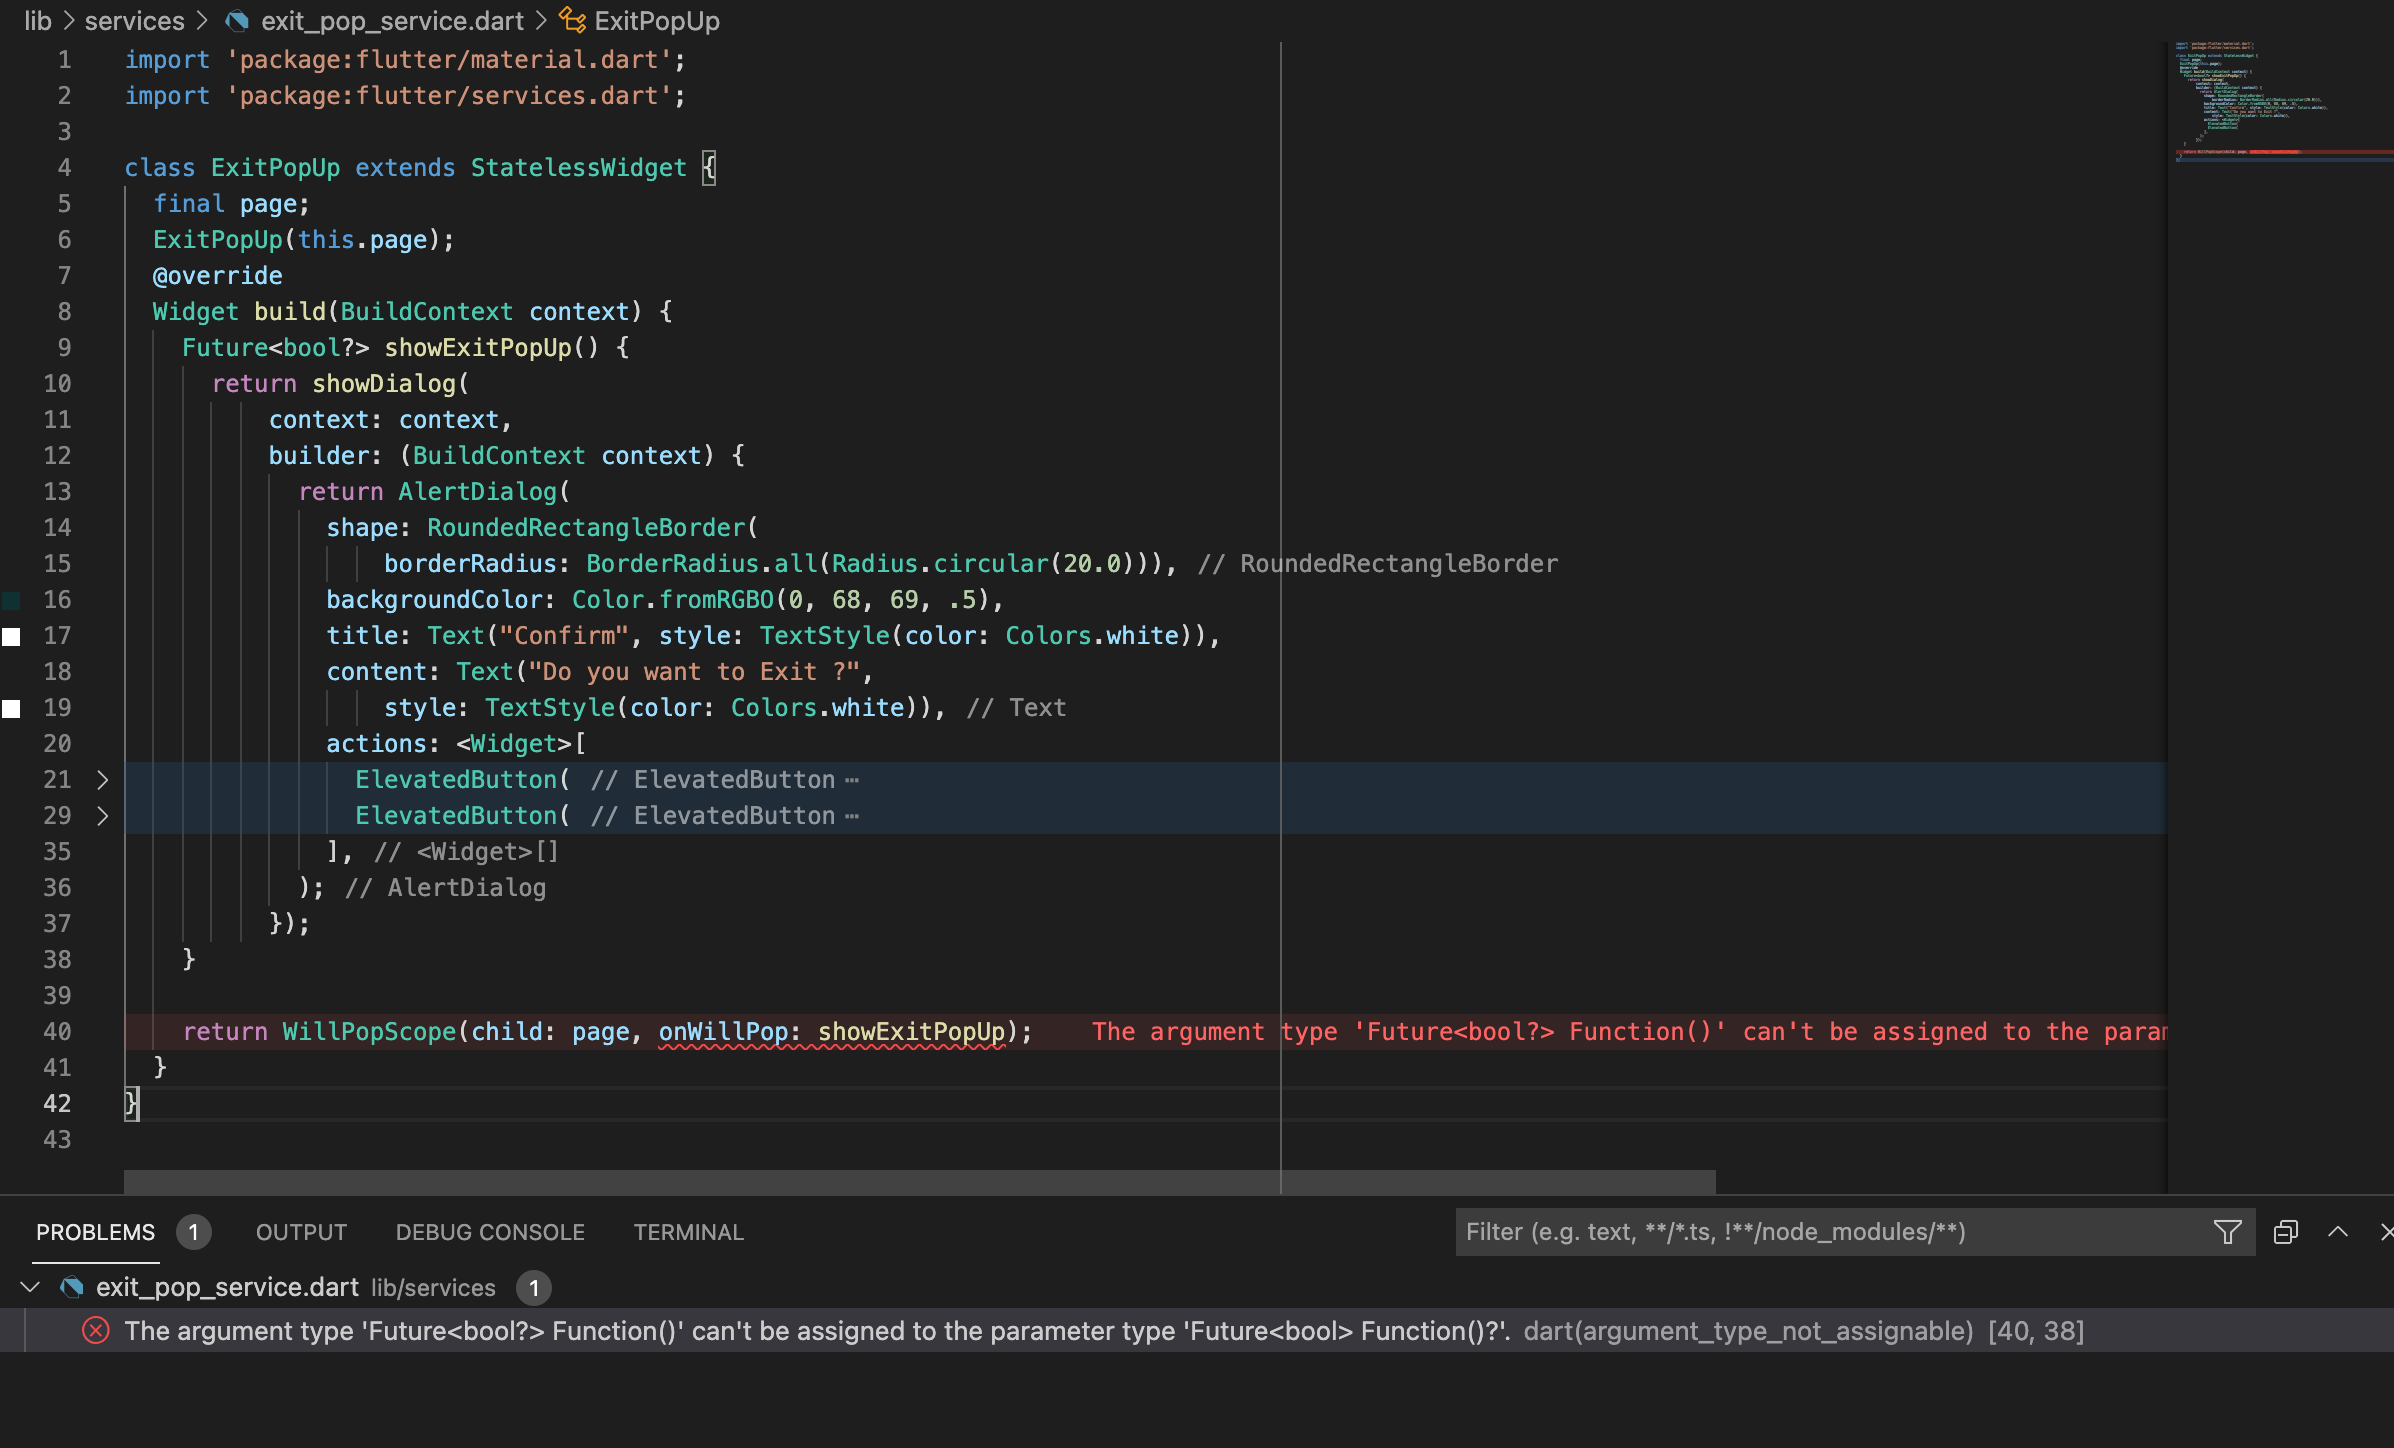Select the argument type error row in Problems
The width and height of the screenshot is (2394, 1448).
click(x=1197, y=1331)
